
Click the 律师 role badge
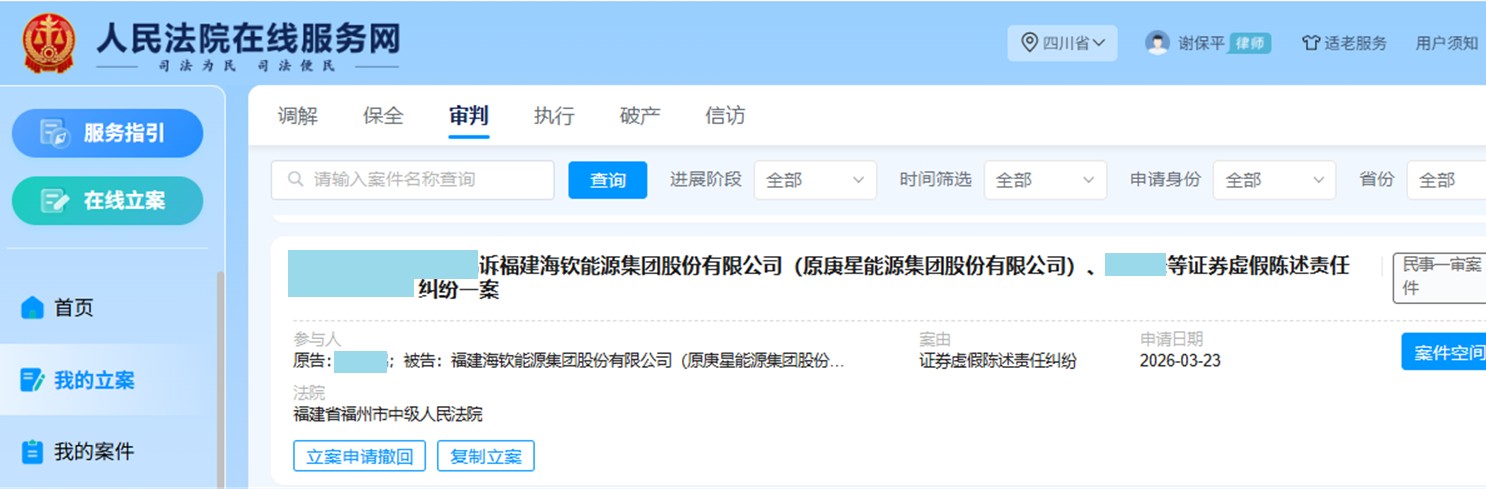pos(1249,43)
